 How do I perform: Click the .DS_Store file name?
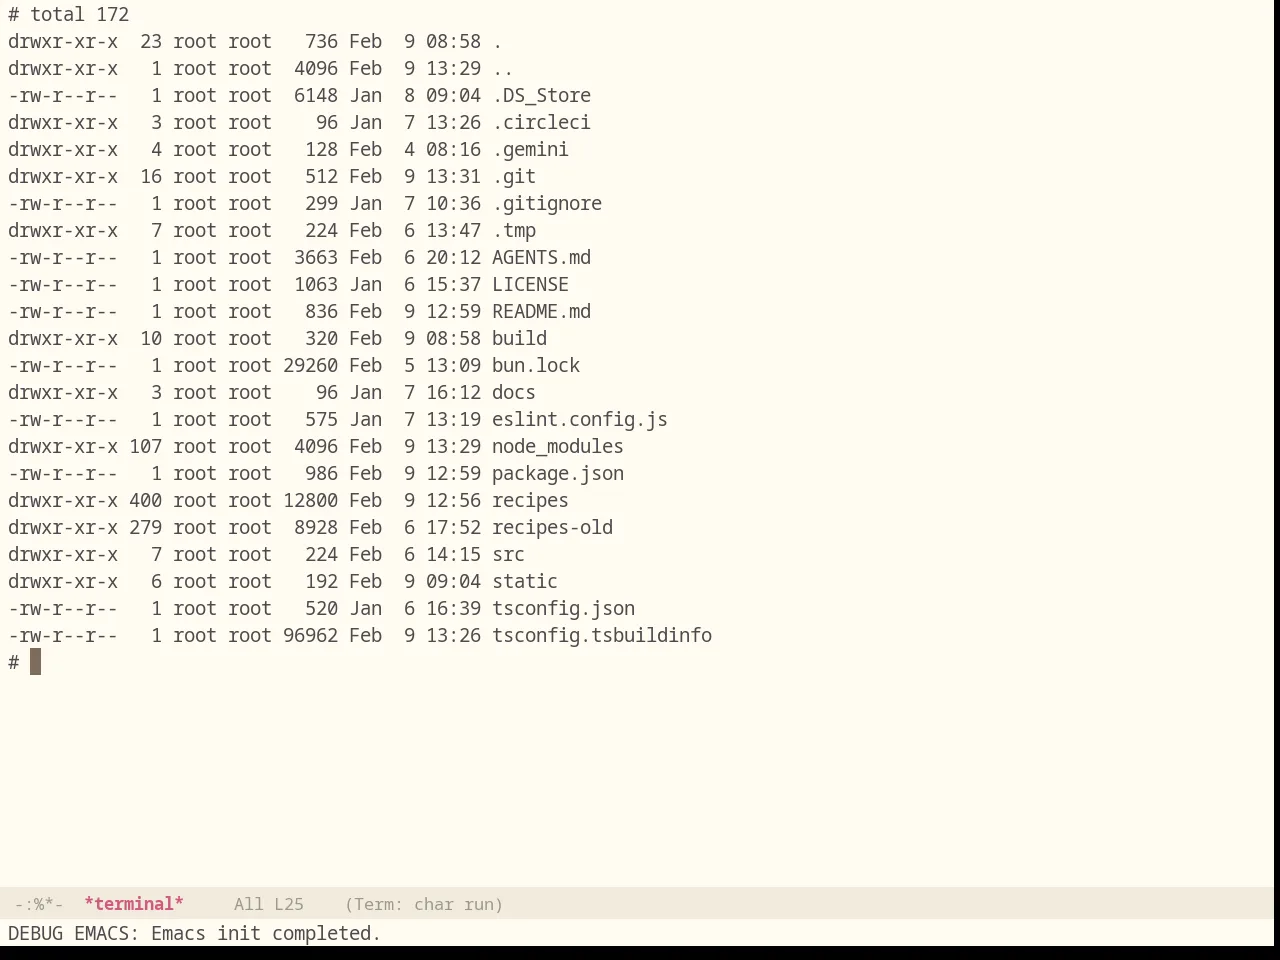tap(541, 95)
